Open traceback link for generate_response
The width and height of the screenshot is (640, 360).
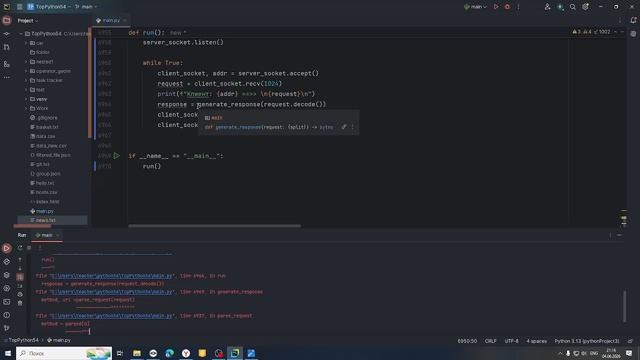tap(111, 292)
